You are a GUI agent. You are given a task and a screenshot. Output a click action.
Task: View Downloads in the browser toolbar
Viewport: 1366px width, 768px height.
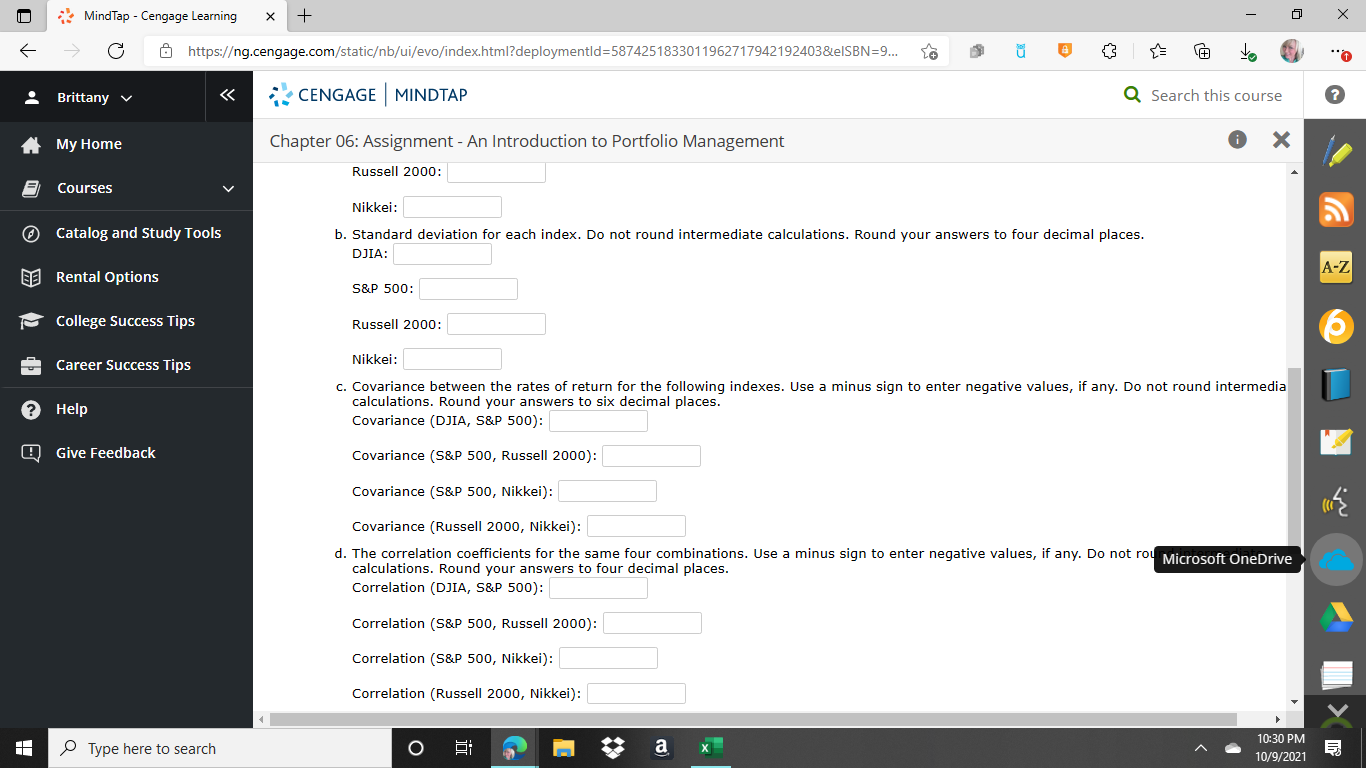pos(1246,50)
